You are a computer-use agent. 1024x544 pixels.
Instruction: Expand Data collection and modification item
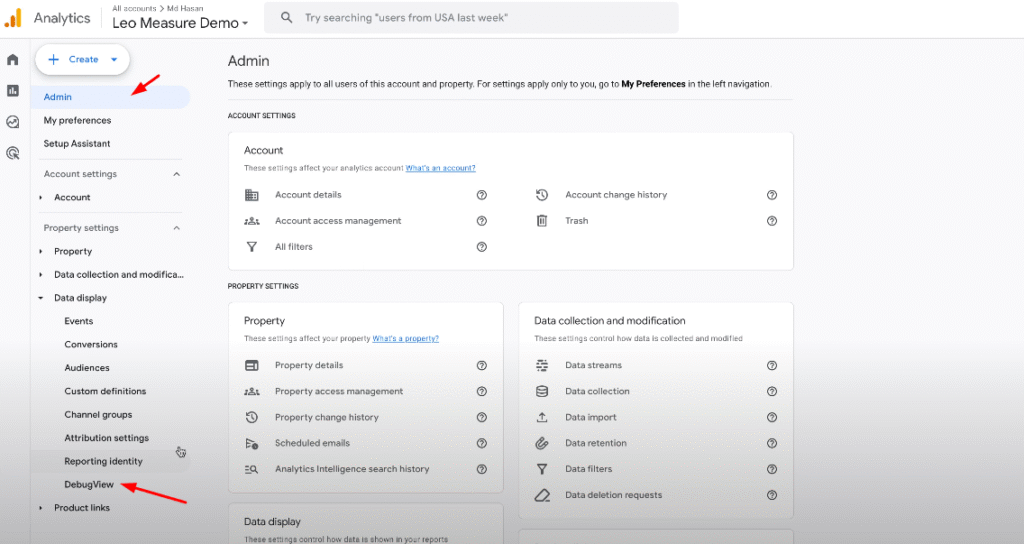40,275
